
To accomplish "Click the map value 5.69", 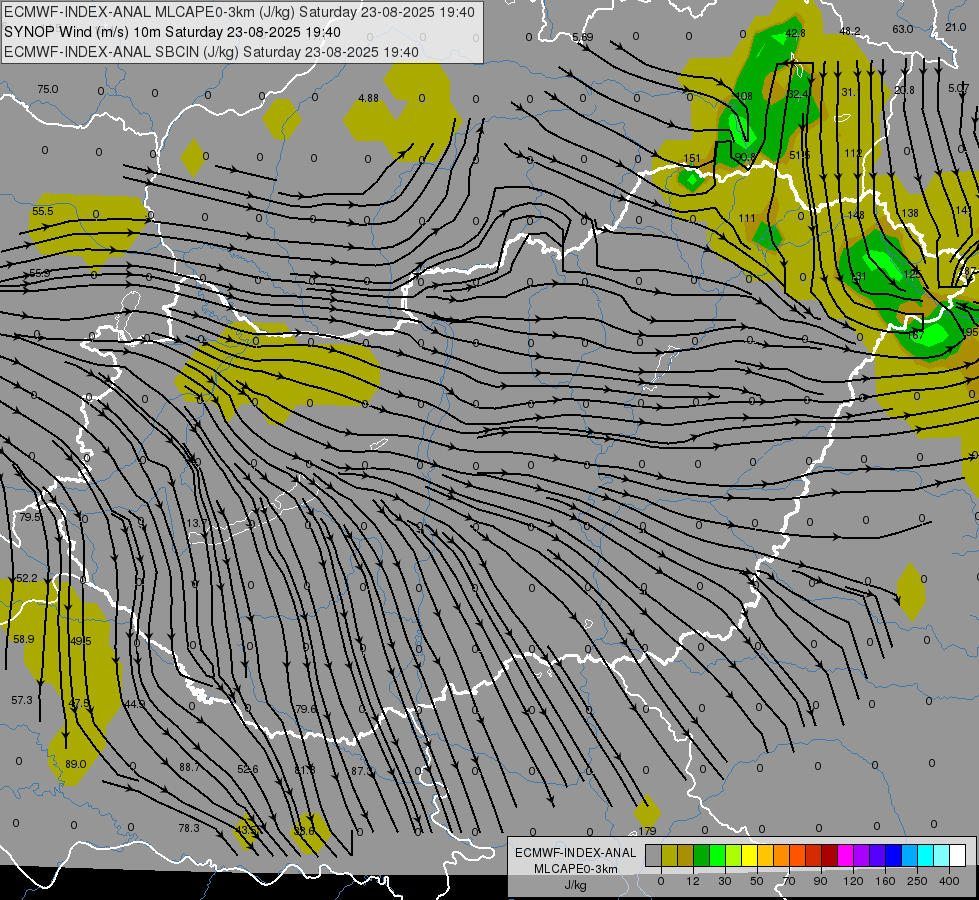I will point(583,37).
